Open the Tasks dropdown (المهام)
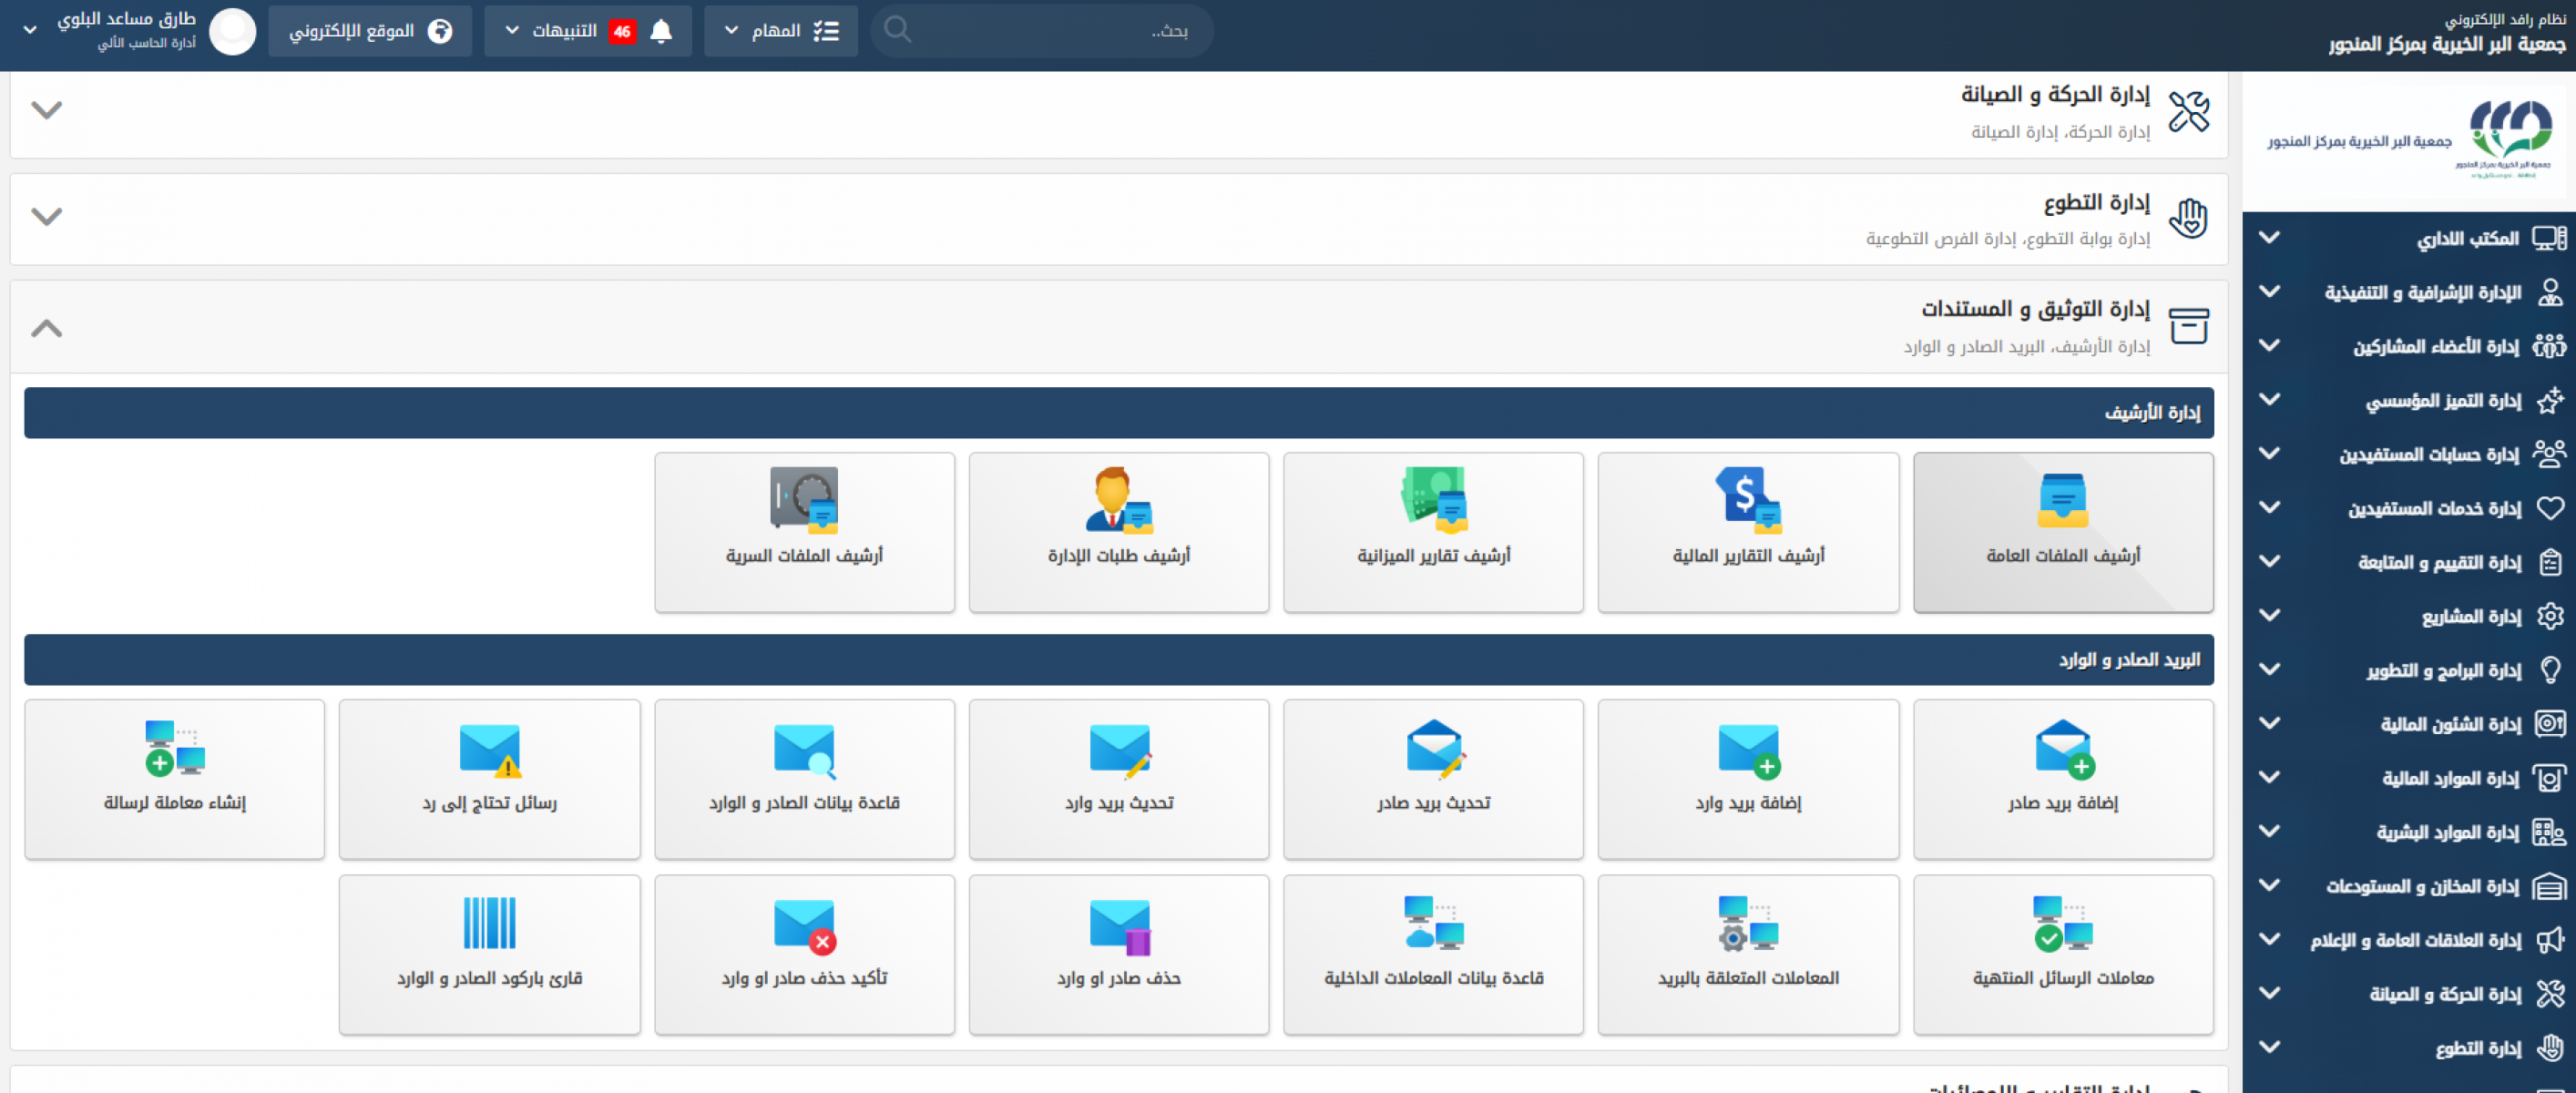The image size is (2576, 1093). pos(780,31)
